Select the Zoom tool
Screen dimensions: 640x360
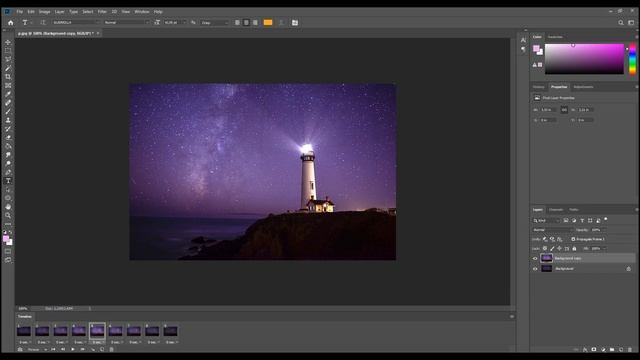click(8, 215)
